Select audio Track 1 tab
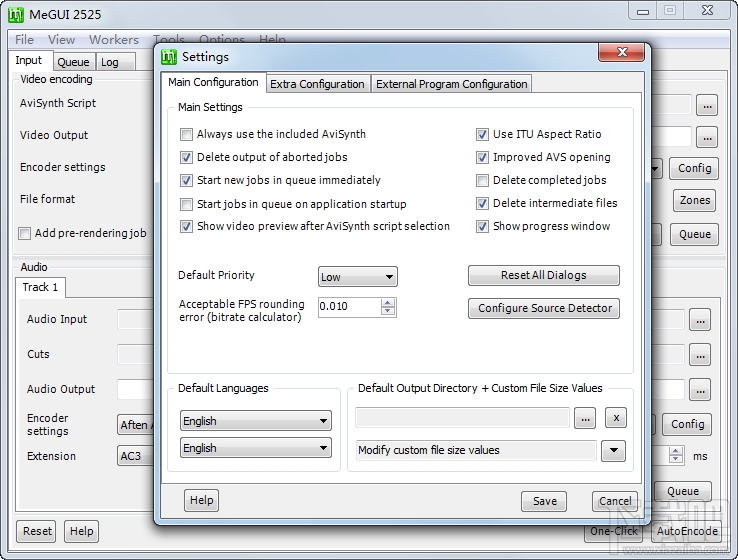 40,287
